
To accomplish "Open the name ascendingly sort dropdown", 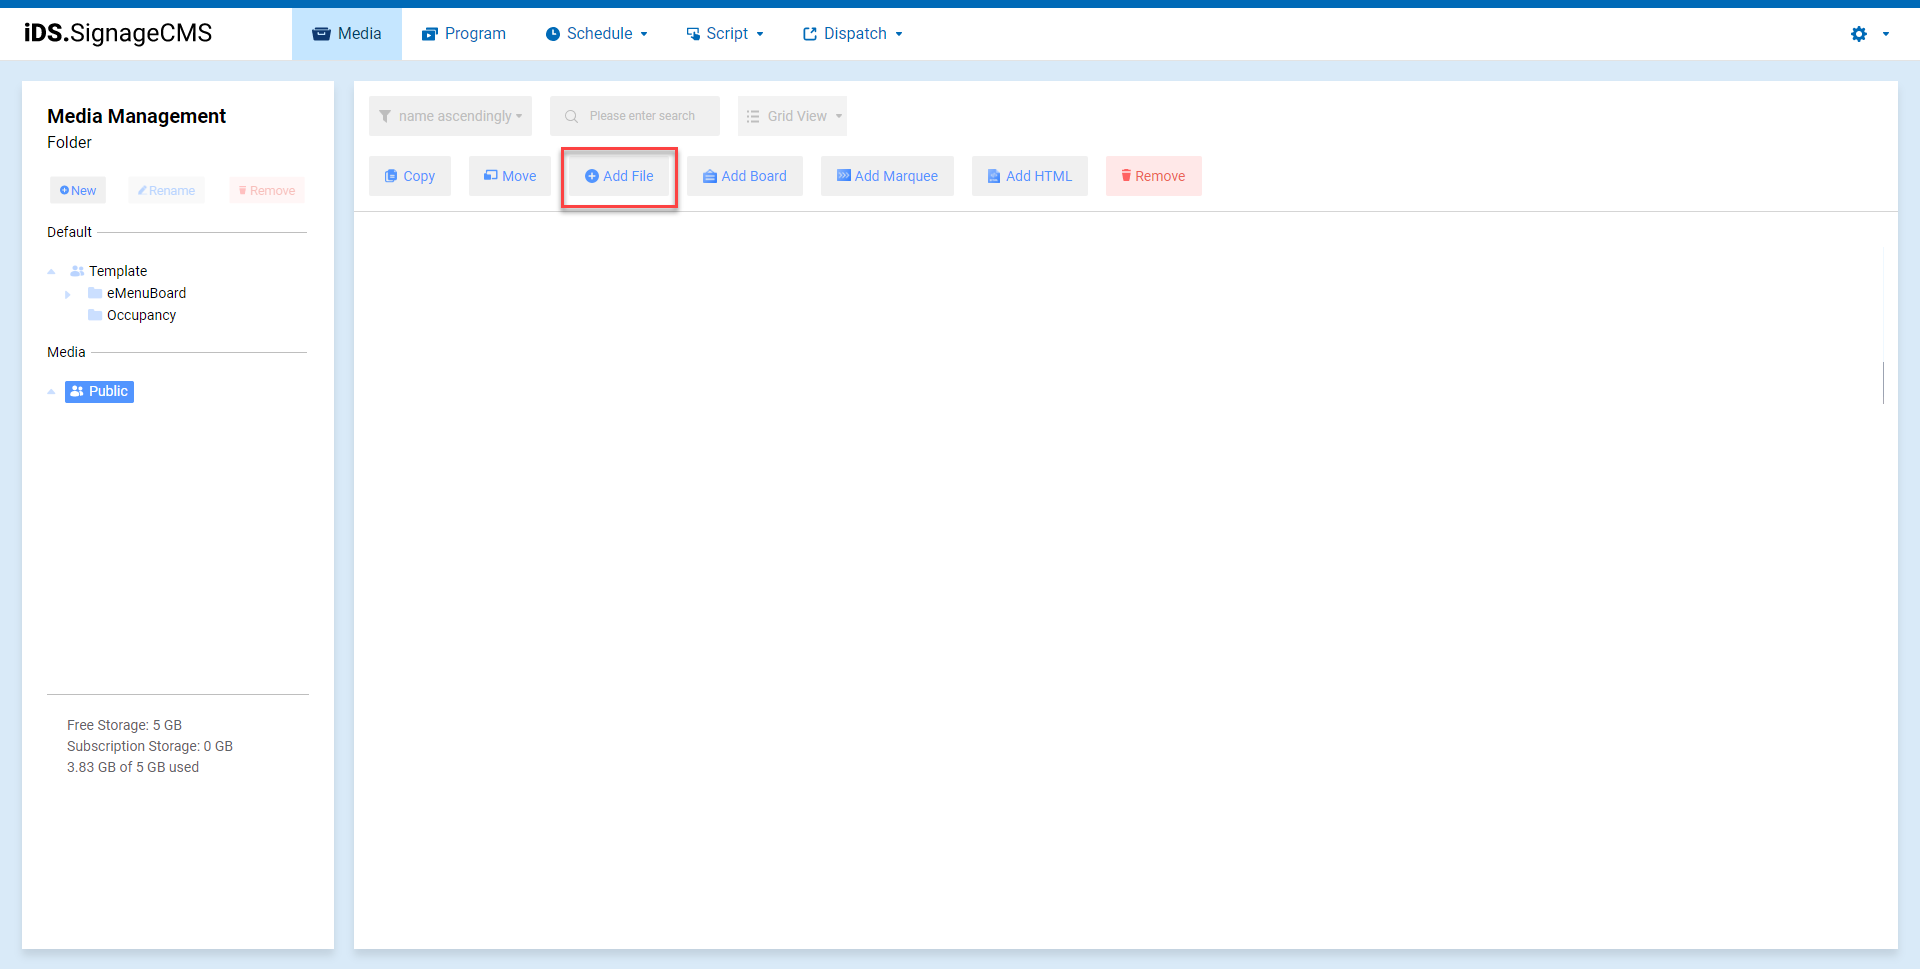I will pos(450,116).
